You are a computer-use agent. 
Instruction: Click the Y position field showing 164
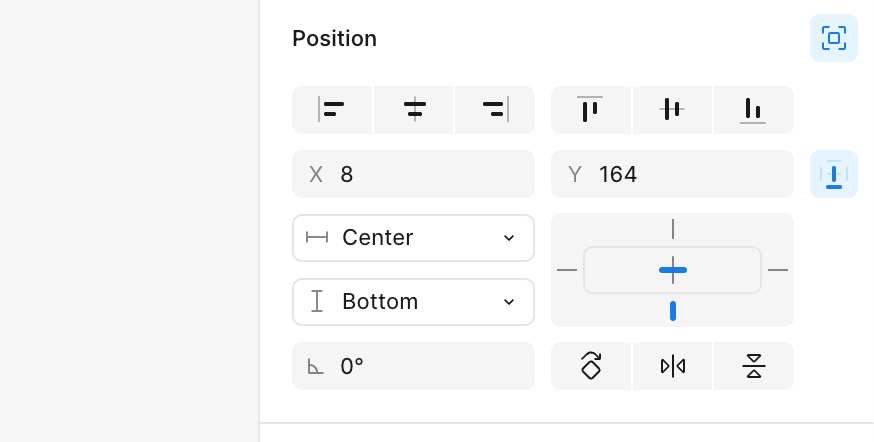pyautogui.click(x=672, y=174)
